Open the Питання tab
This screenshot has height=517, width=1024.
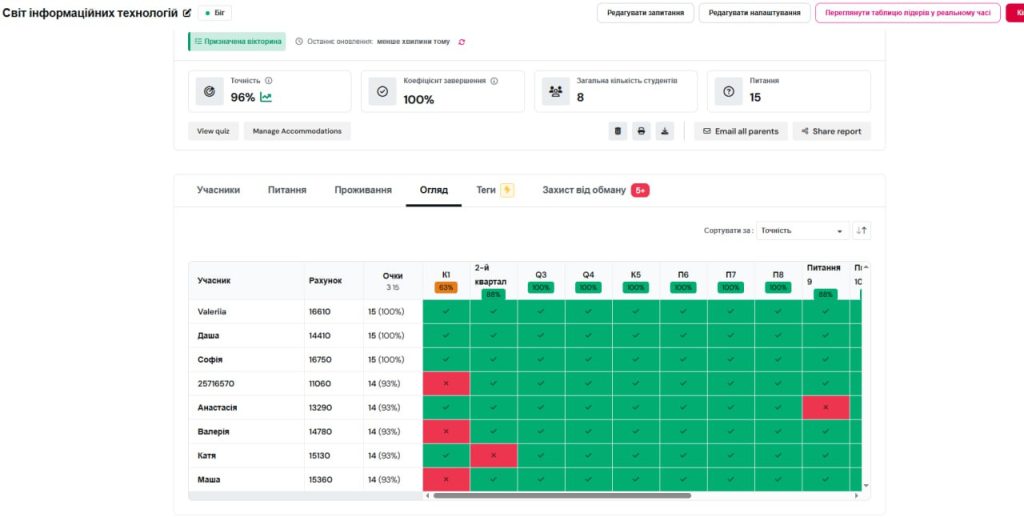(x=287, y=190)
